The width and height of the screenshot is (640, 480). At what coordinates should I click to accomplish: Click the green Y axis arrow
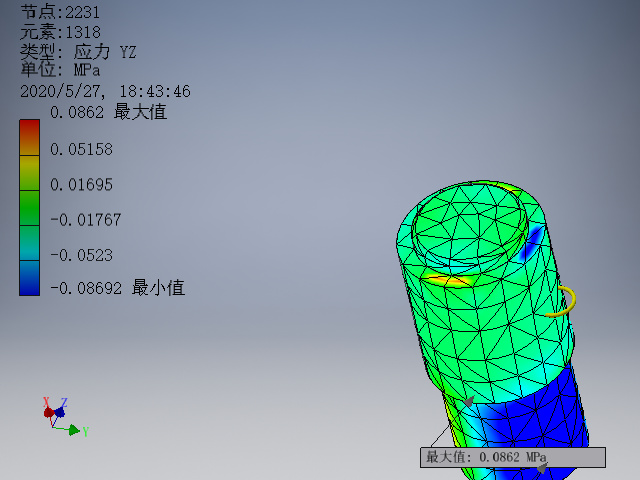(74, 430)
